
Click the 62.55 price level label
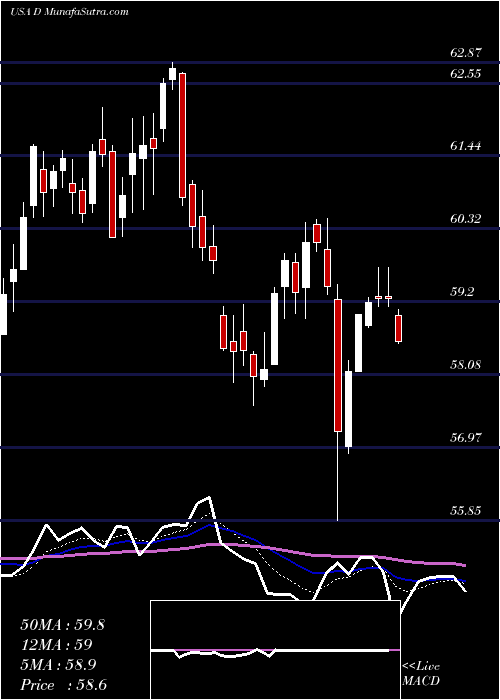tap(466, 74)
